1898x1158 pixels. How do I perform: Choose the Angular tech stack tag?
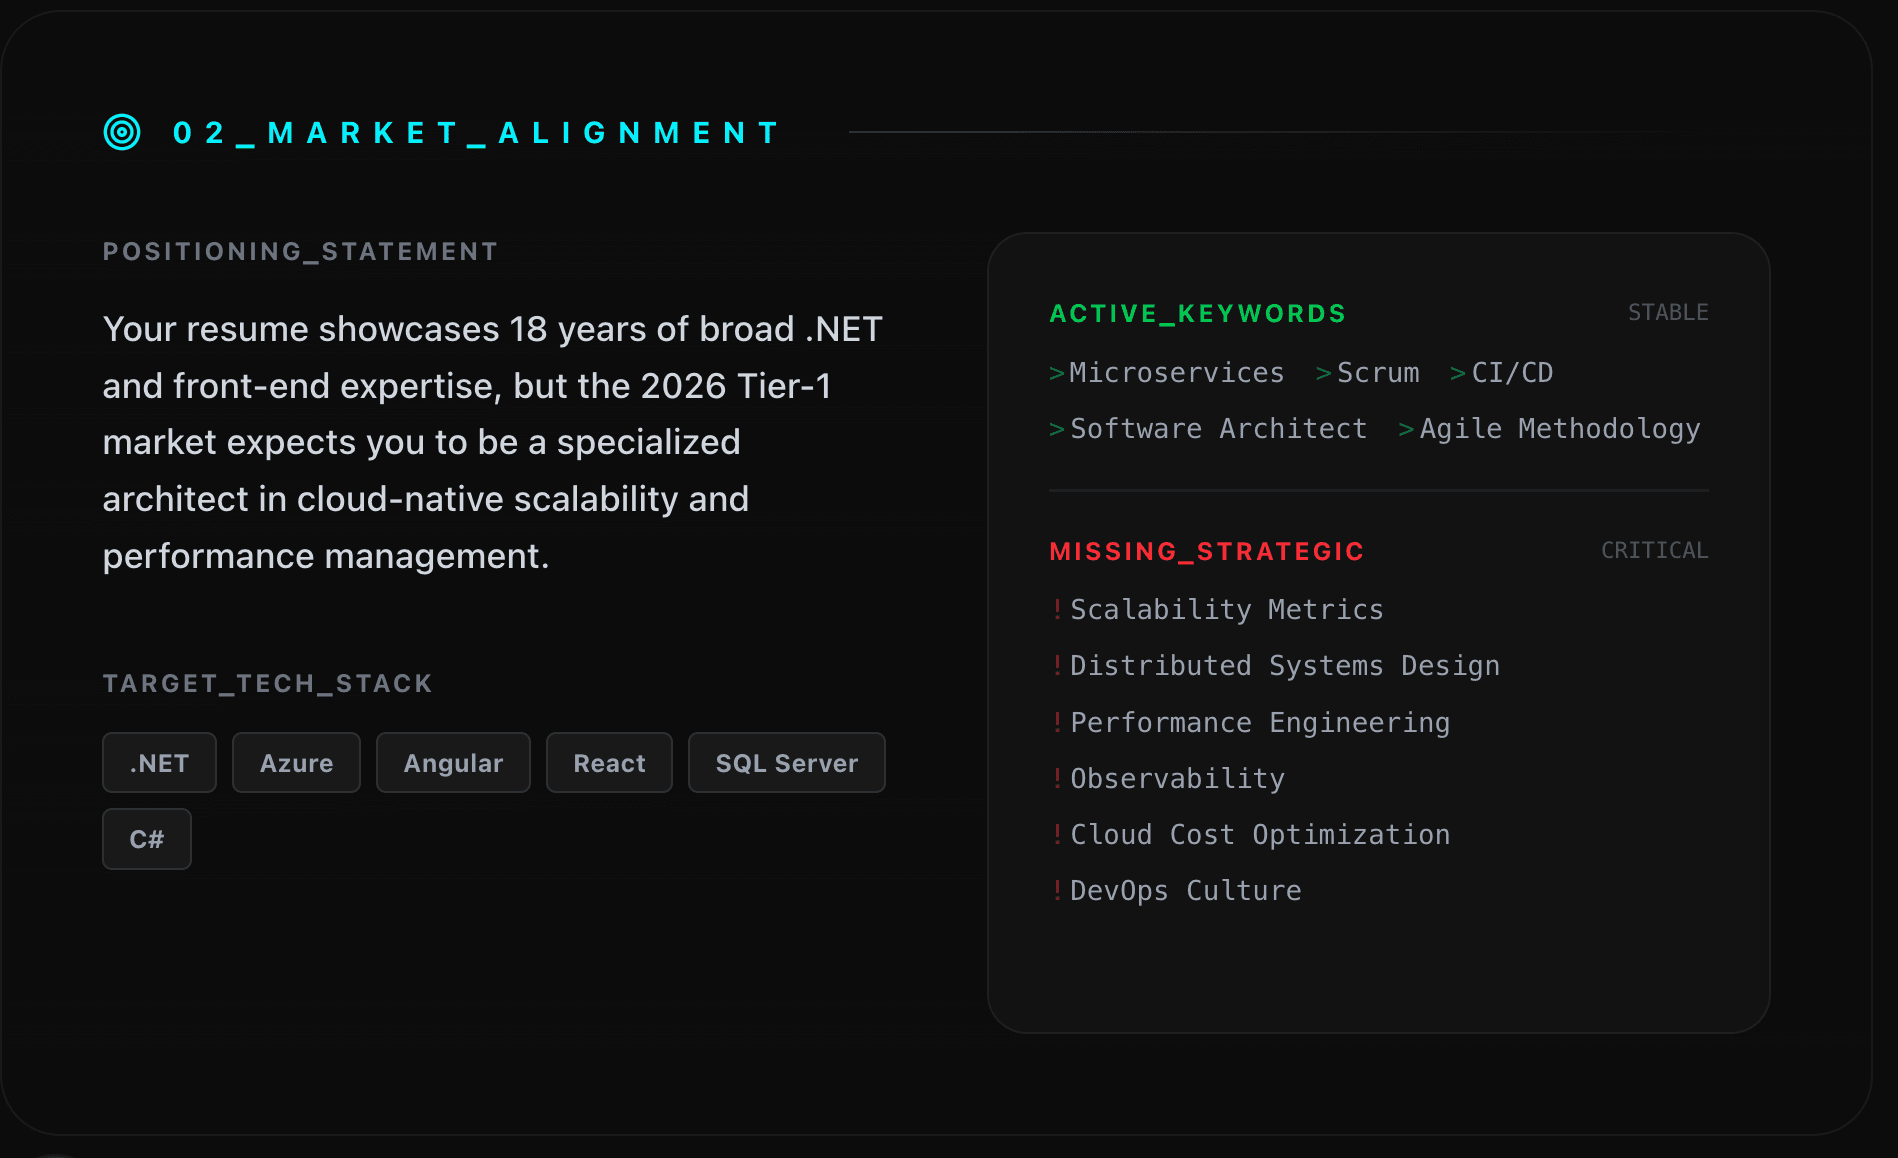click(453, 763)
